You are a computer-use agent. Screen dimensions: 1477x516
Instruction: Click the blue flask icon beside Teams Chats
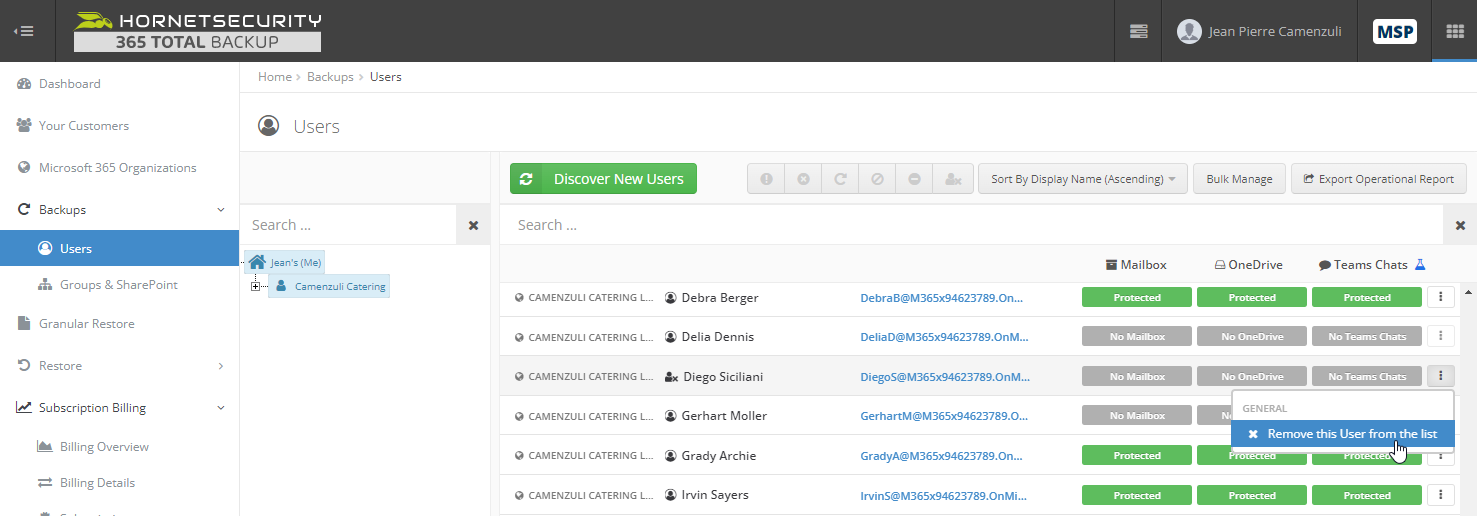[1419, 265]
